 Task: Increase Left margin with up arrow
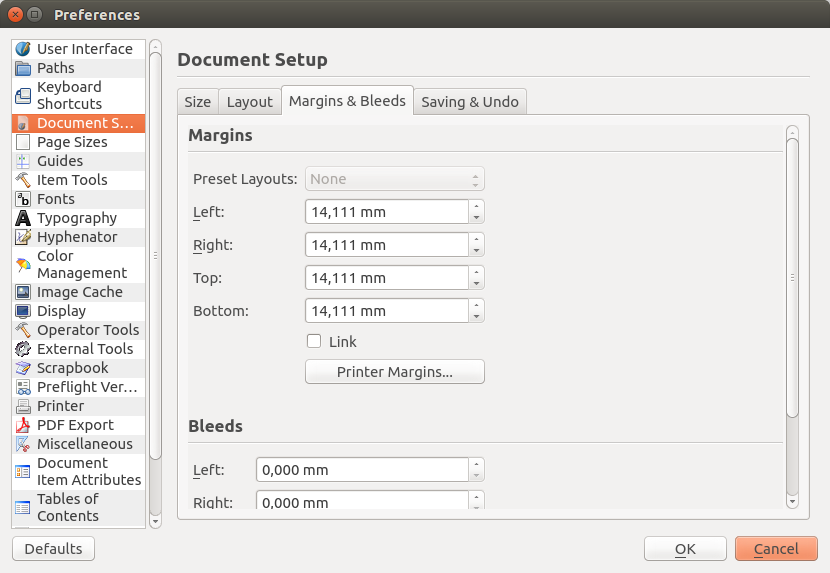point(477,207)
